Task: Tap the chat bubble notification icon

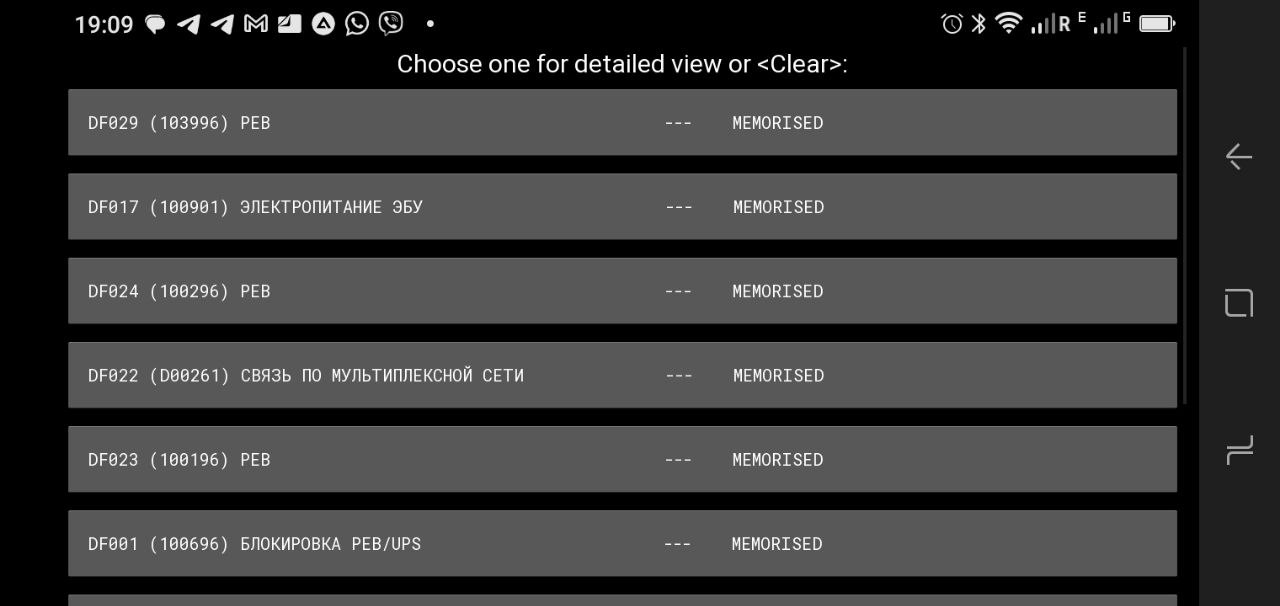Action: pyautogui.click(x=155, y=24)
